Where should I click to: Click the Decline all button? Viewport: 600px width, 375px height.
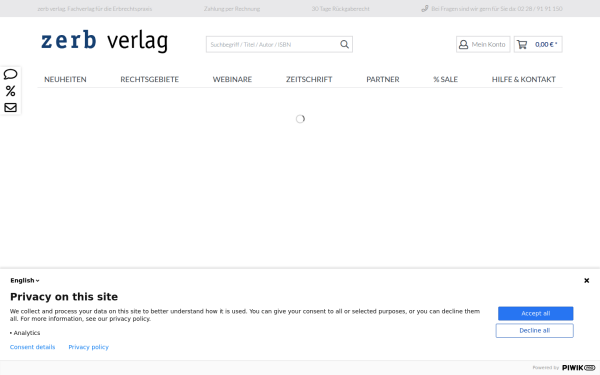click(535, 331)
